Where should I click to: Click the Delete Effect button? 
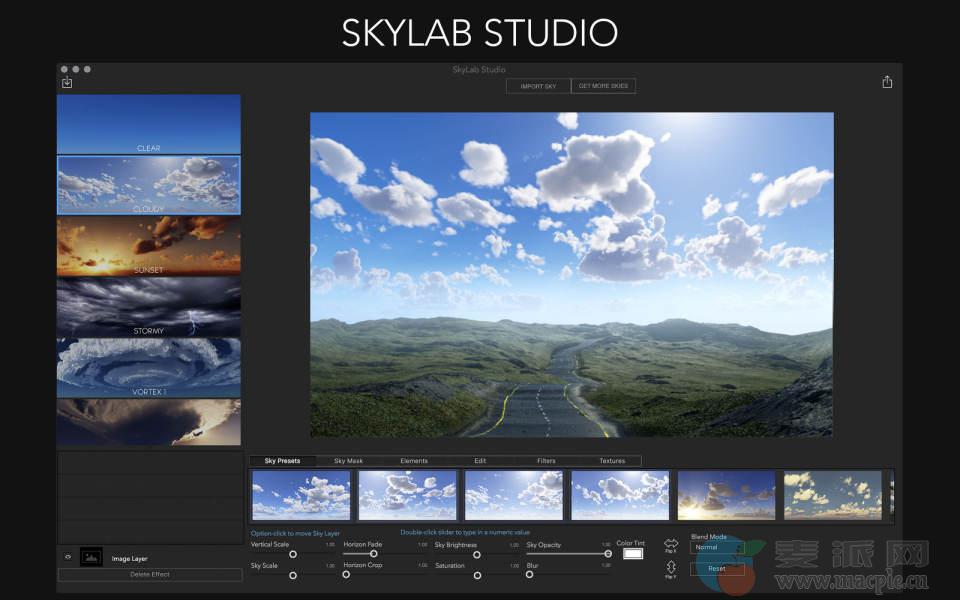tap(149, 574)
